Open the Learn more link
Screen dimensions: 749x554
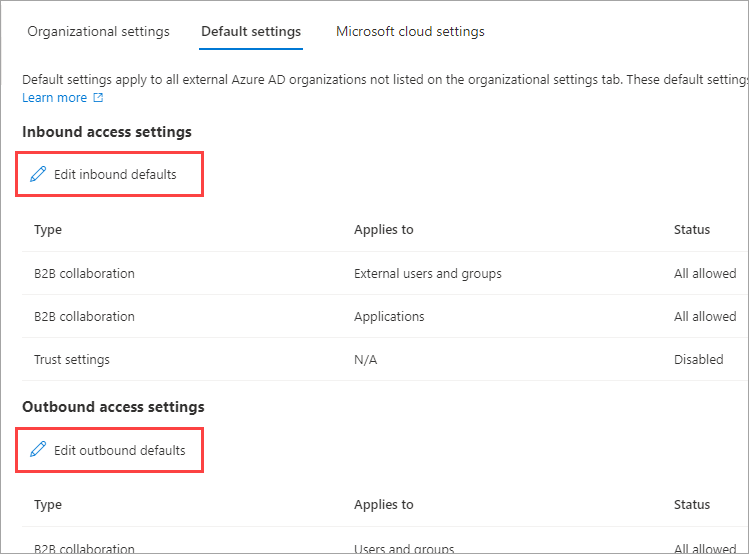tap(54, 98)
